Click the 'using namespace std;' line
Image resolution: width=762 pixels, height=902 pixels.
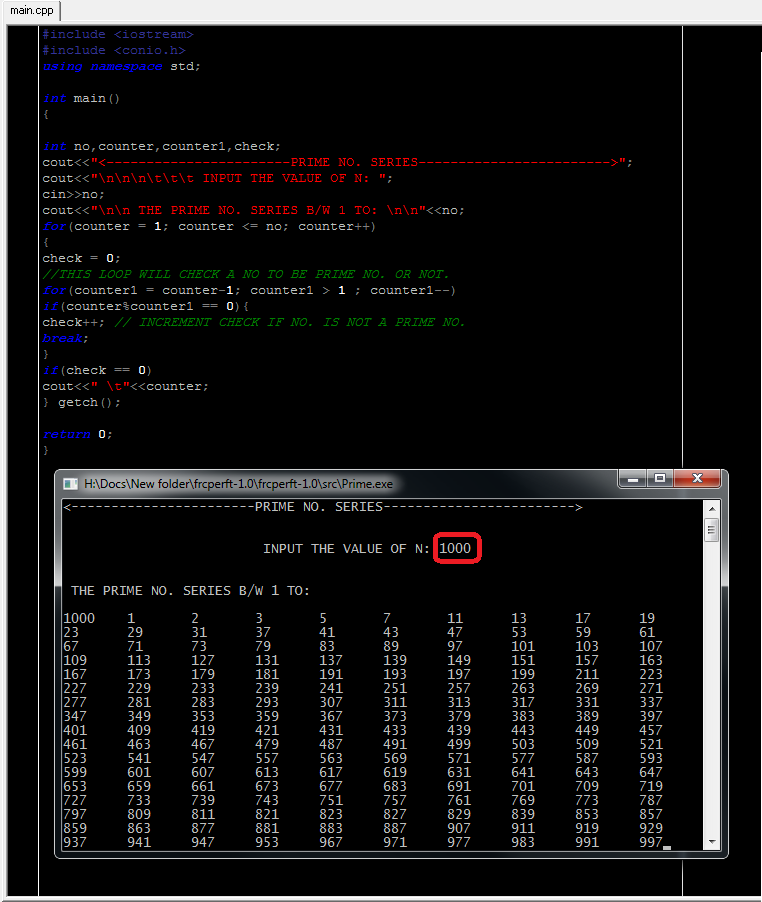tap(121, 67)
